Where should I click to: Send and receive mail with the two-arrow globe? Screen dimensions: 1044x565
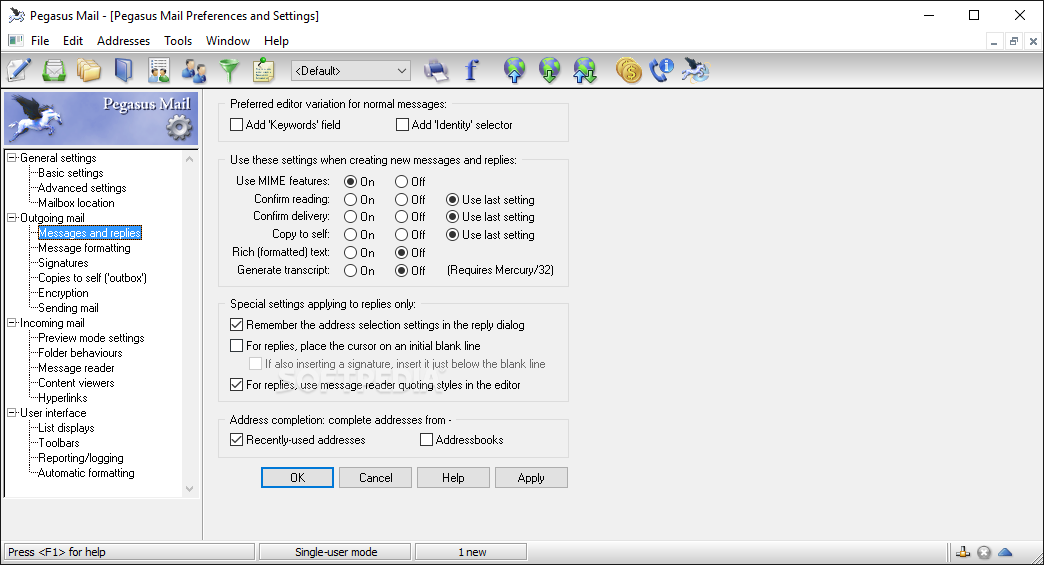click(x=585, y=70)
